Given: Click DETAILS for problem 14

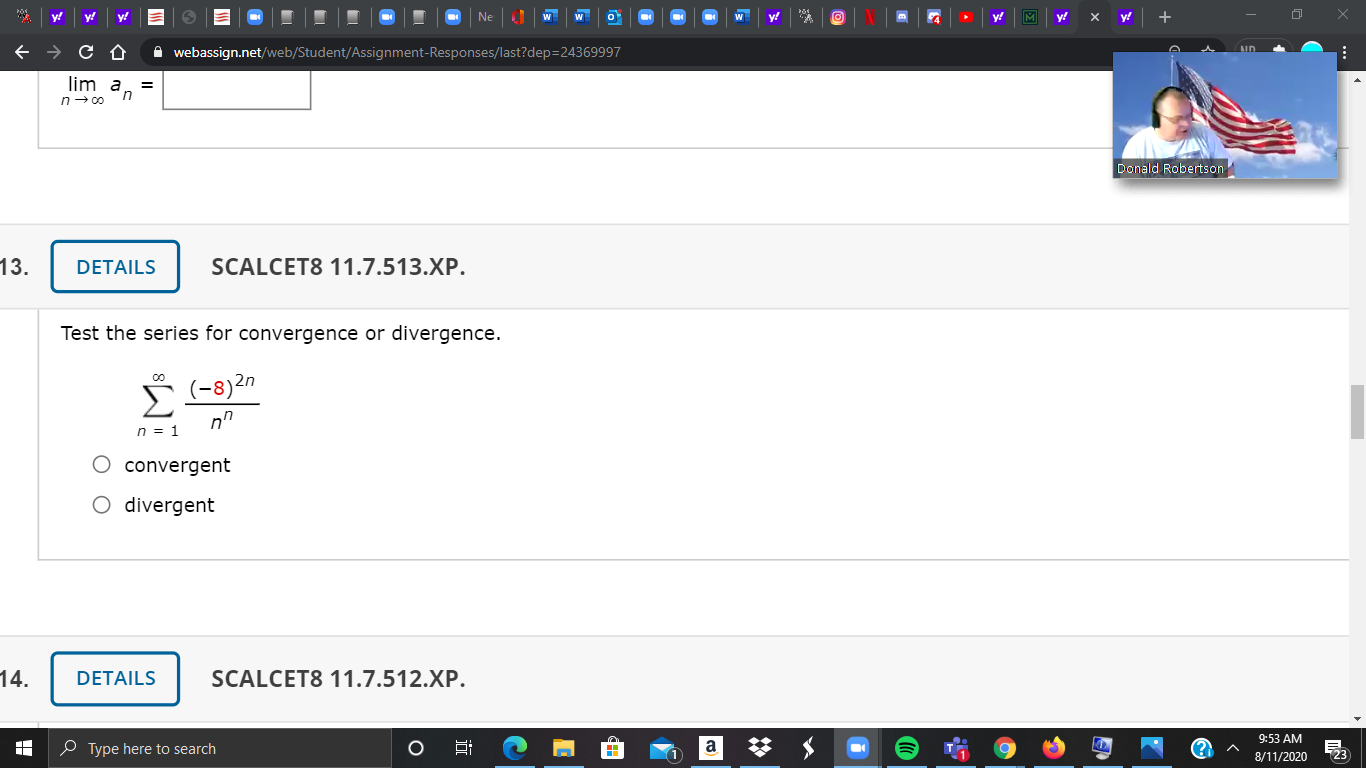Looking at the screenshot, I should pyautogui.click(x=114, y=678).
